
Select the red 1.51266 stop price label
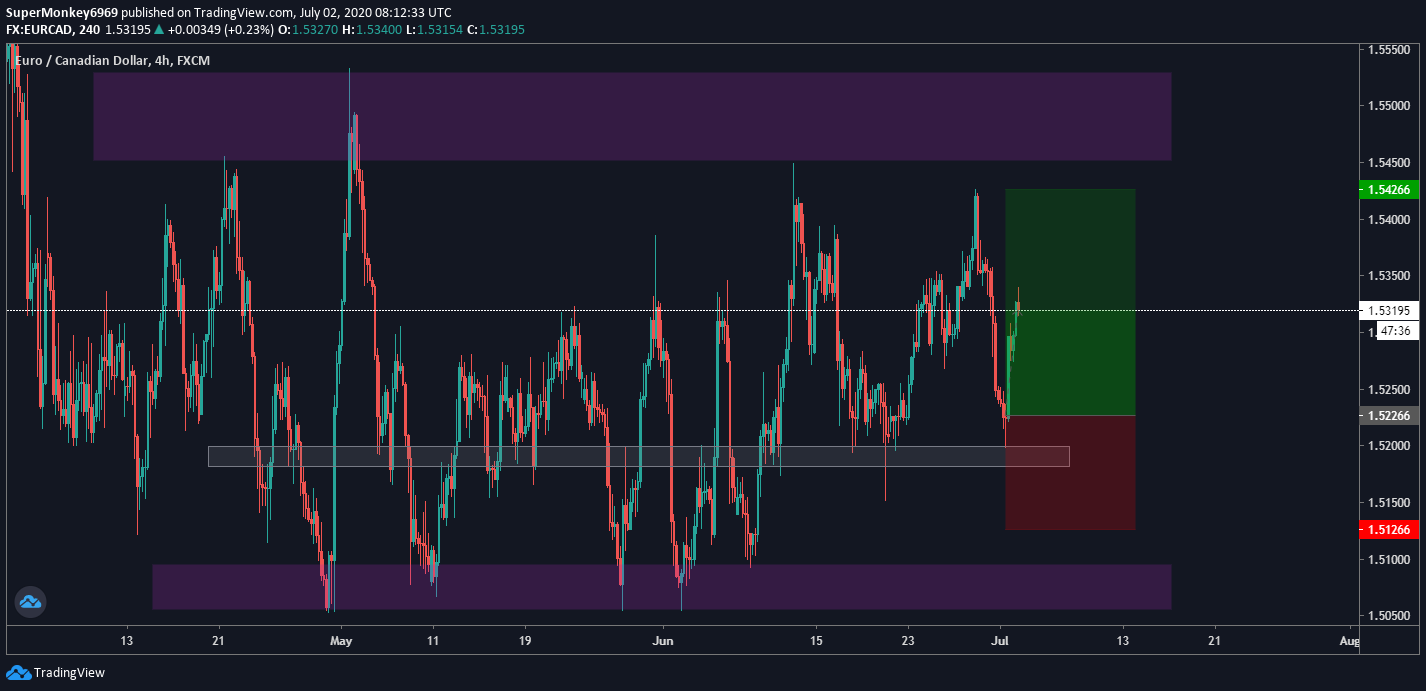(1390, 529)
